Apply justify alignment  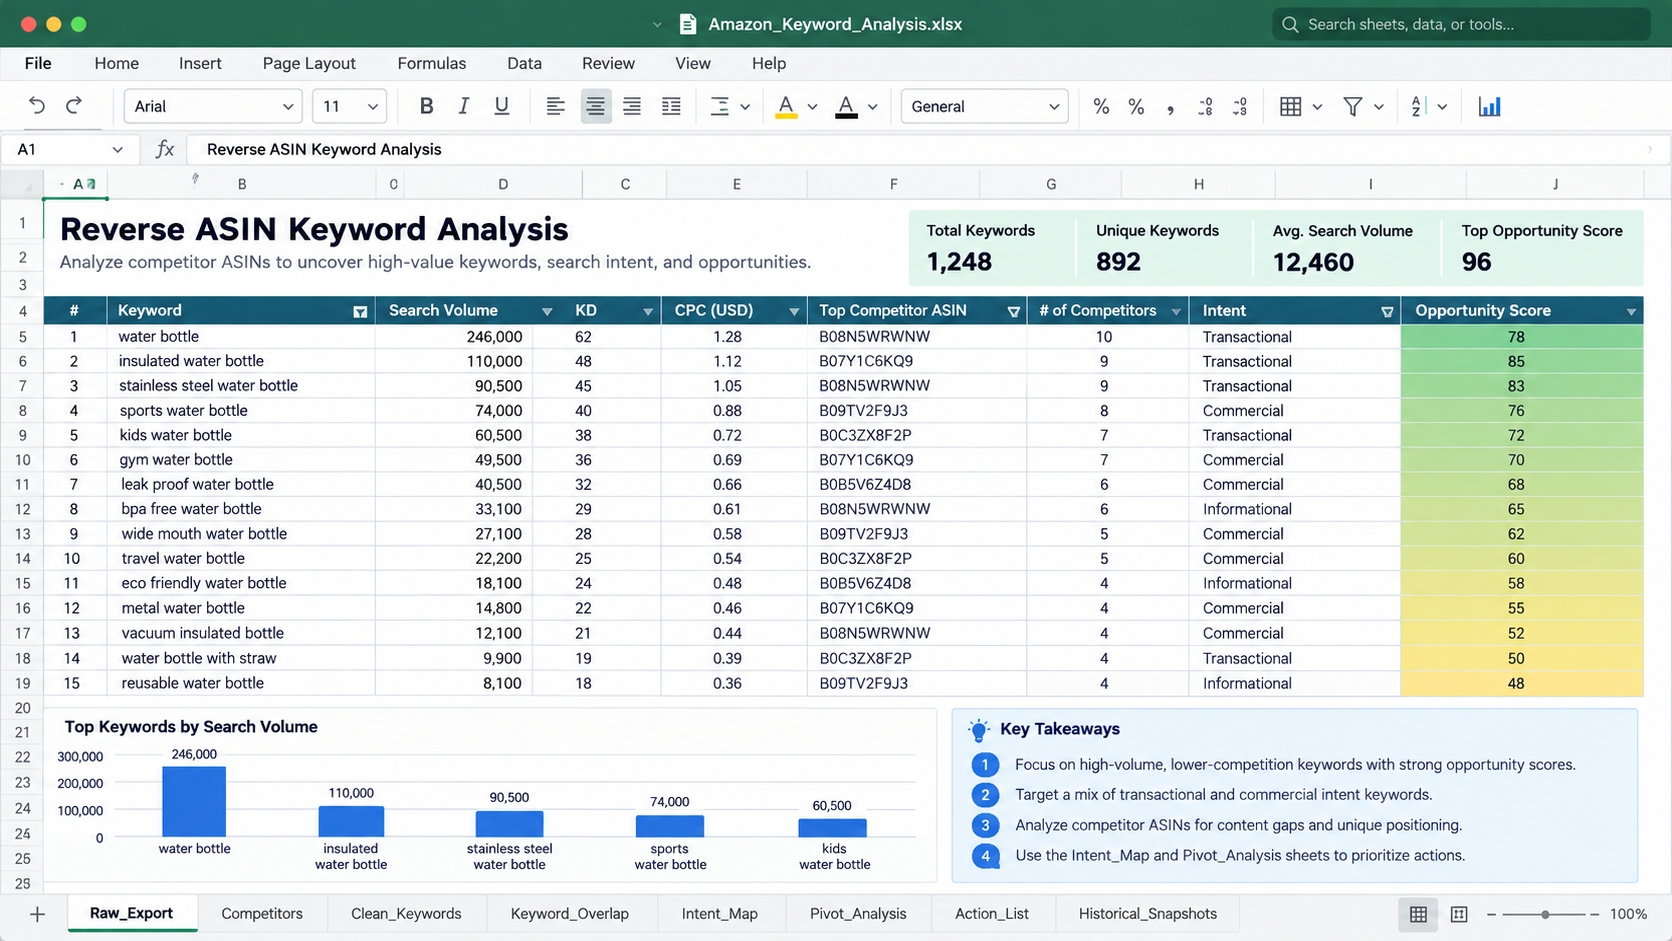[x=671, y=106]
